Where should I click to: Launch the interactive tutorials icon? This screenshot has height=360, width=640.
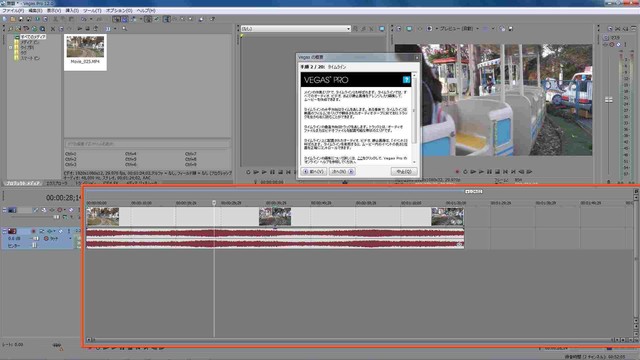tap(201, 19)
